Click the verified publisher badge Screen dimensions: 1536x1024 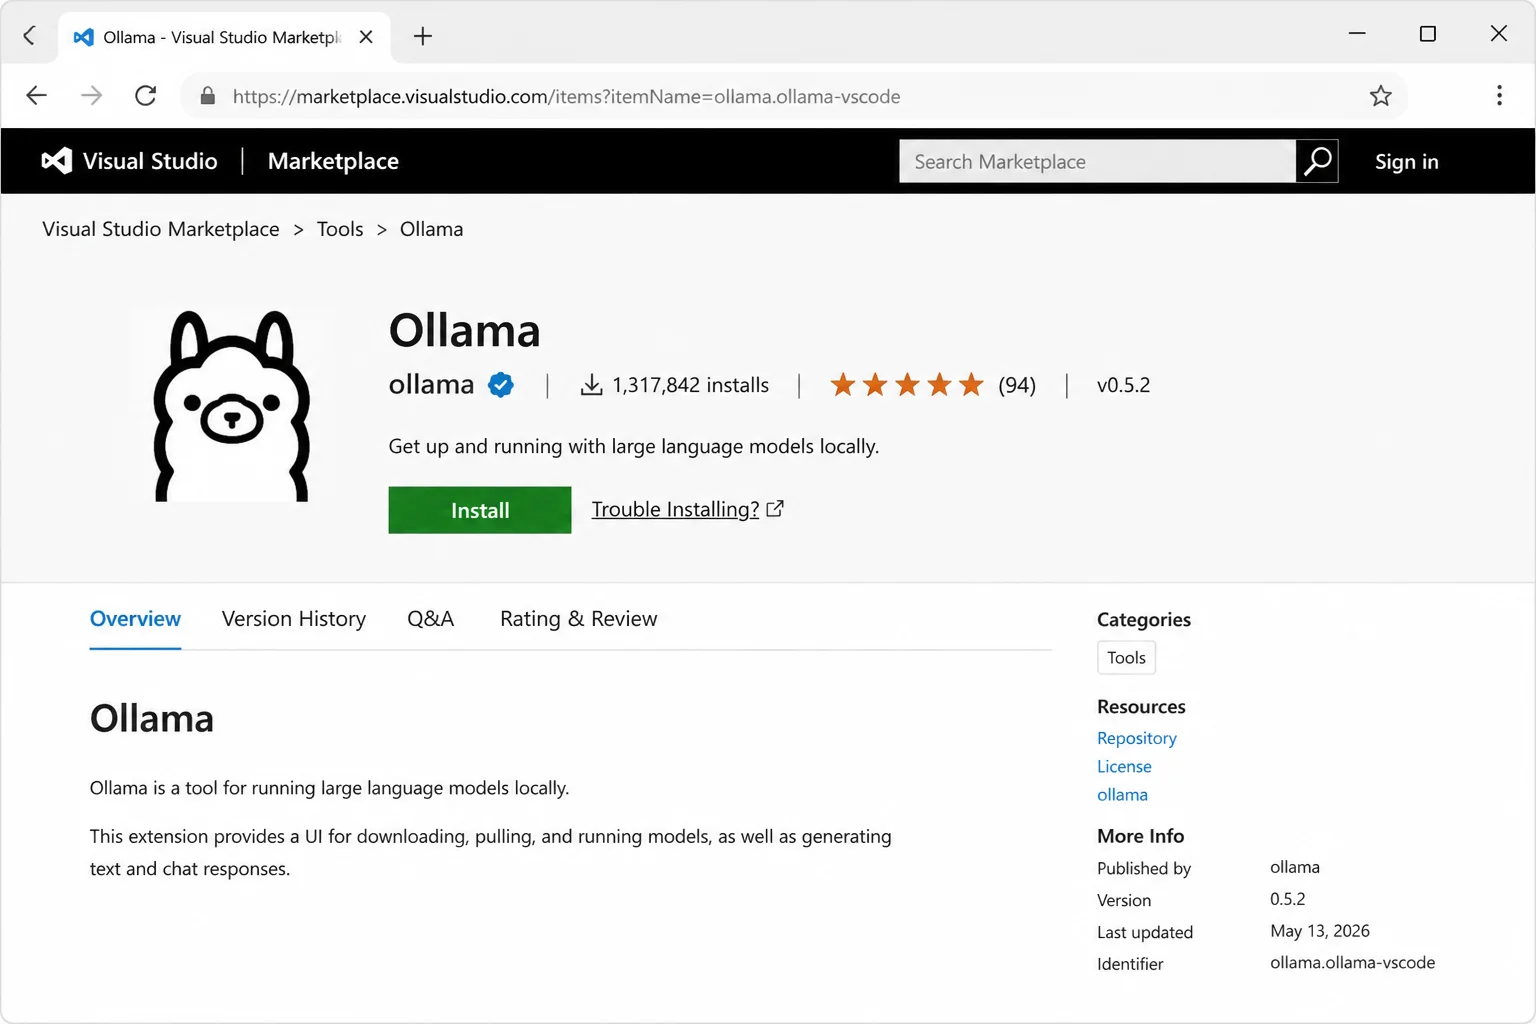click(501, 385)
